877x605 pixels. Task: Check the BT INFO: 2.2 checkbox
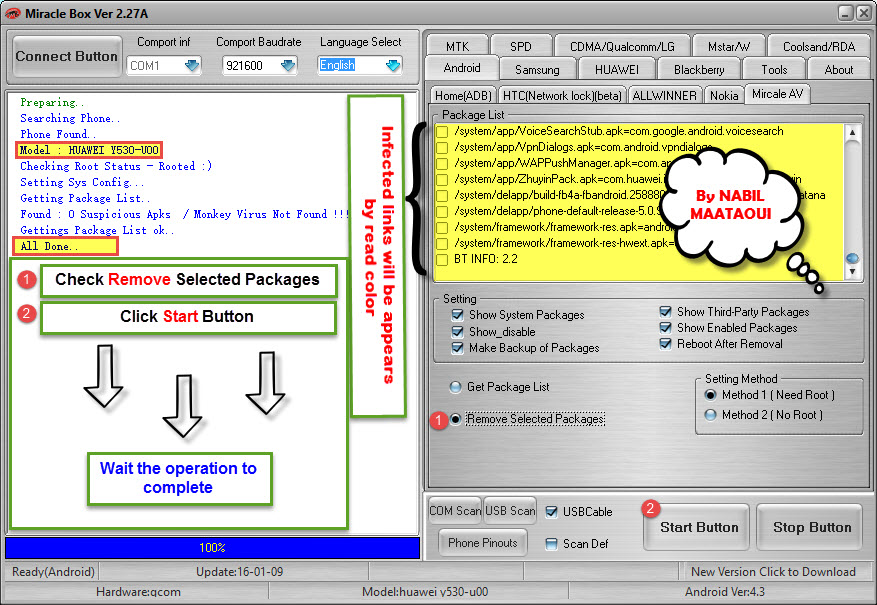point(442,259)
